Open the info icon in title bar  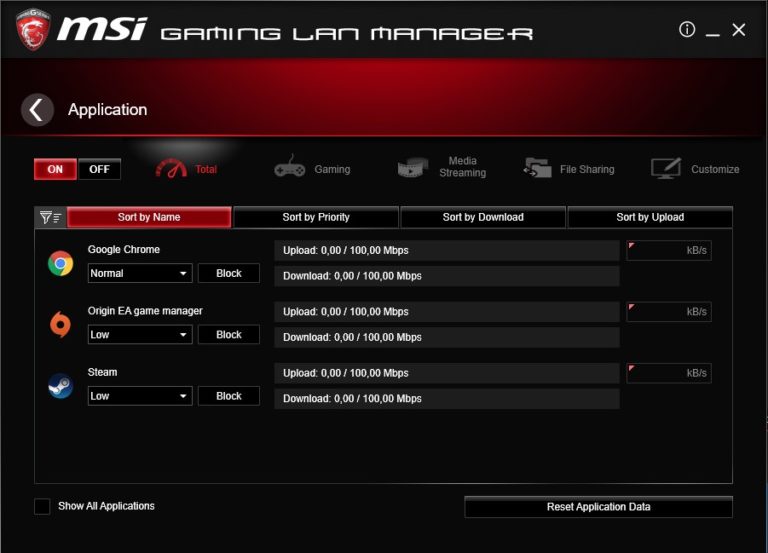point(687,29)
